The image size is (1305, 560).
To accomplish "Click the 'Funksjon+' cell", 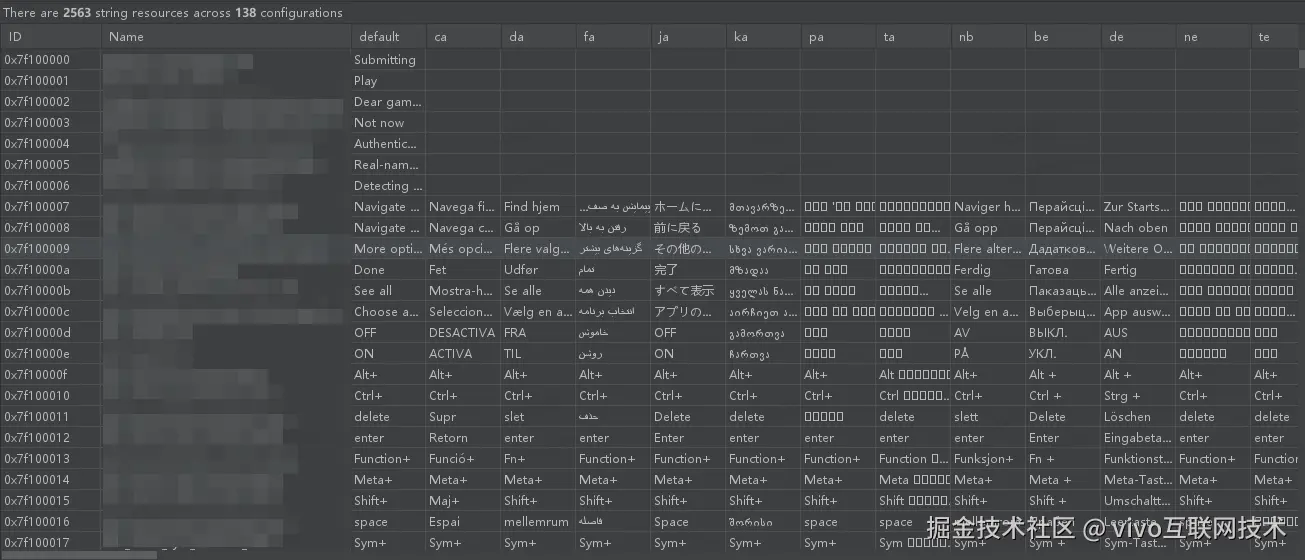I will 989,459.
